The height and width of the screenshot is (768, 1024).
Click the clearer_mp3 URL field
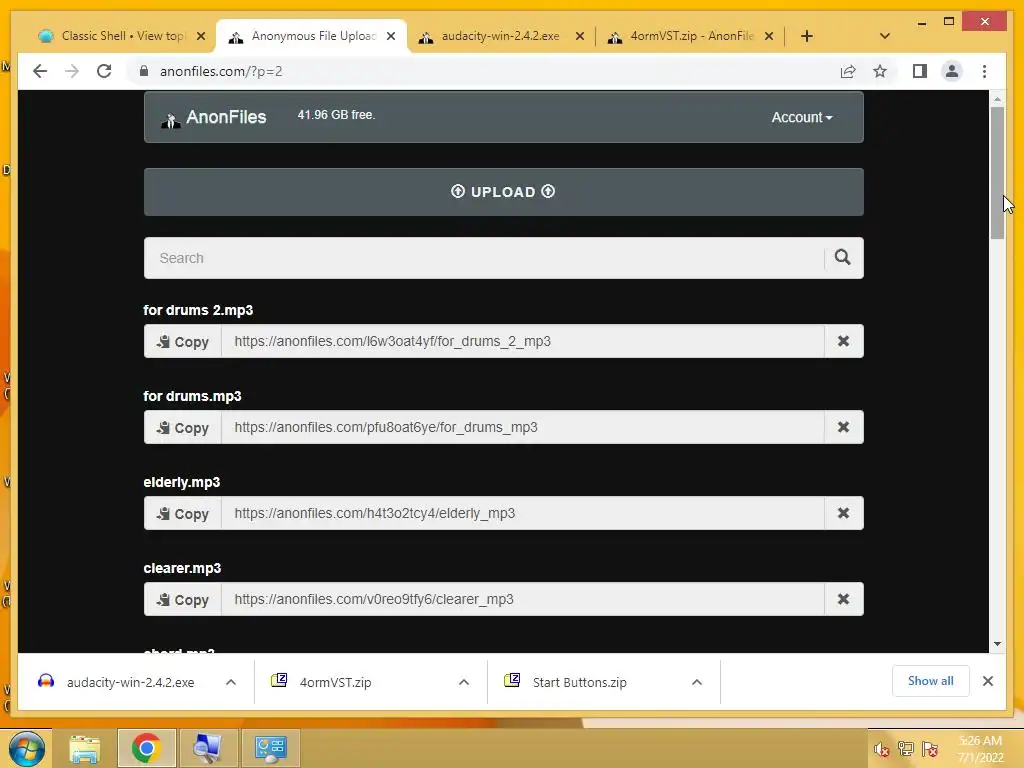pos(522,599)
